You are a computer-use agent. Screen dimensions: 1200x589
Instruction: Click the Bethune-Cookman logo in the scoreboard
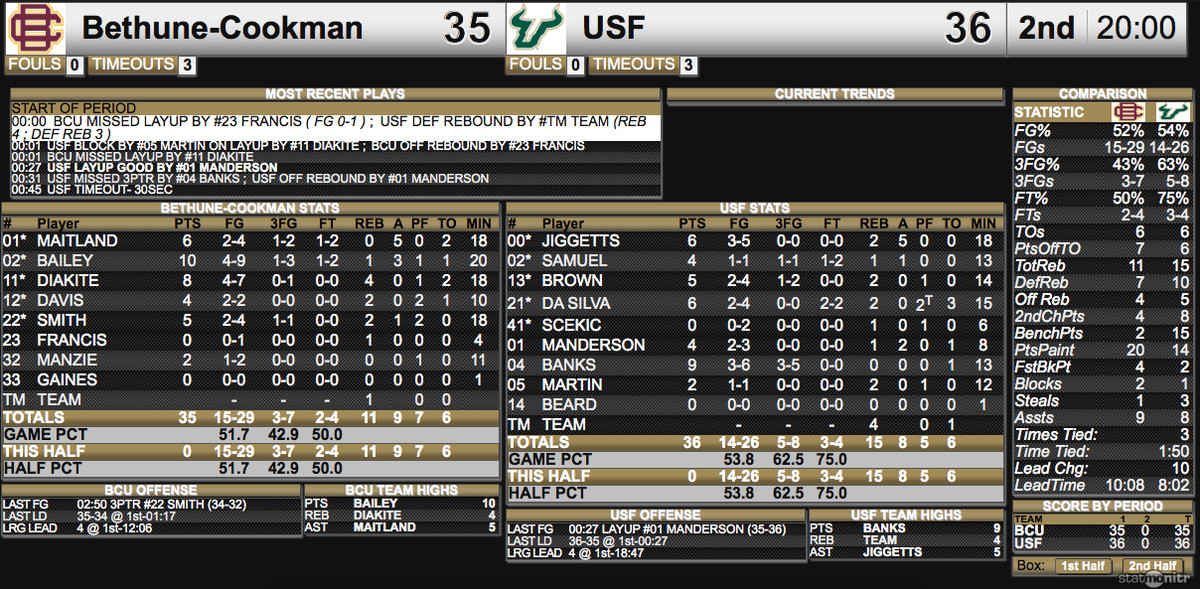tap(36, 28)
